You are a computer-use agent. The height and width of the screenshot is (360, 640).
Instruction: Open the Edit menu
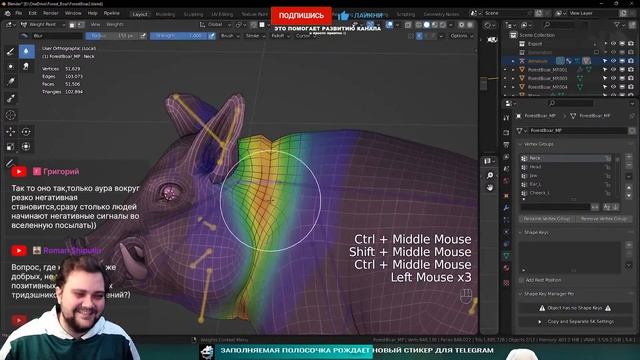pyautogui.click(x=33, y=13)
